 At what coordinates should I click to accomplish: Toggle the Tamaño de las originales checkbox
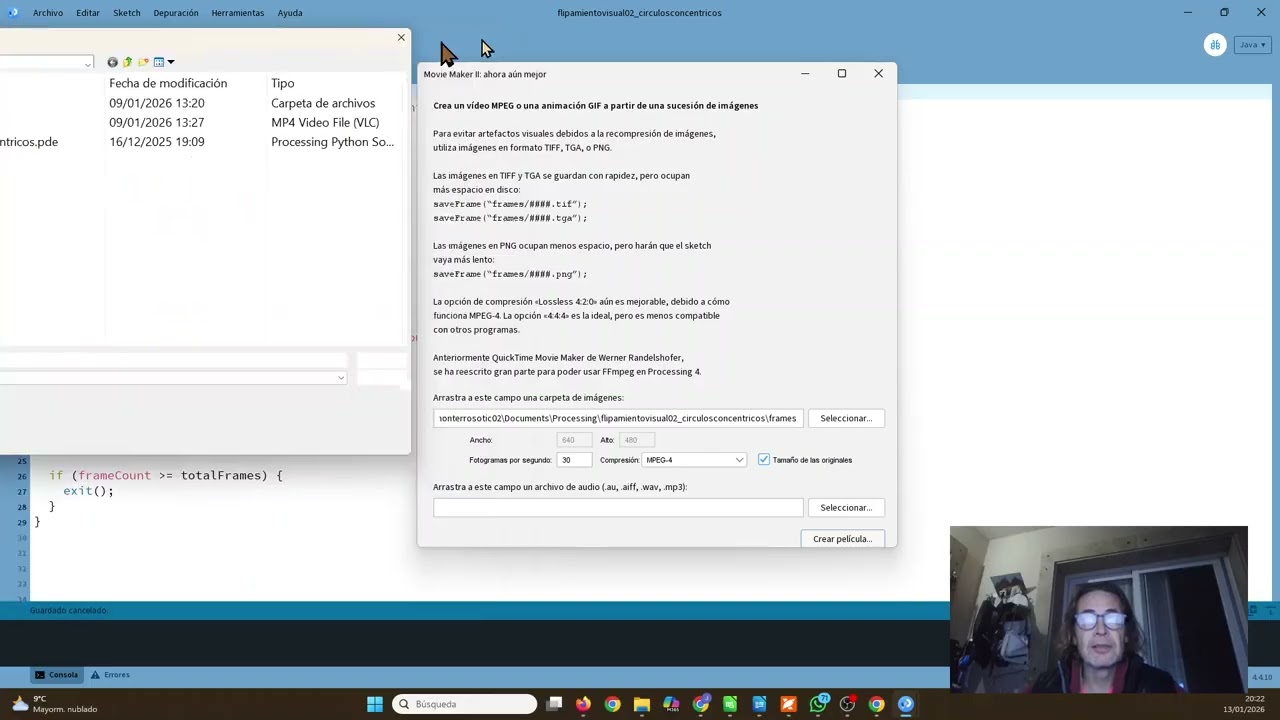click(x=764, y=460)
